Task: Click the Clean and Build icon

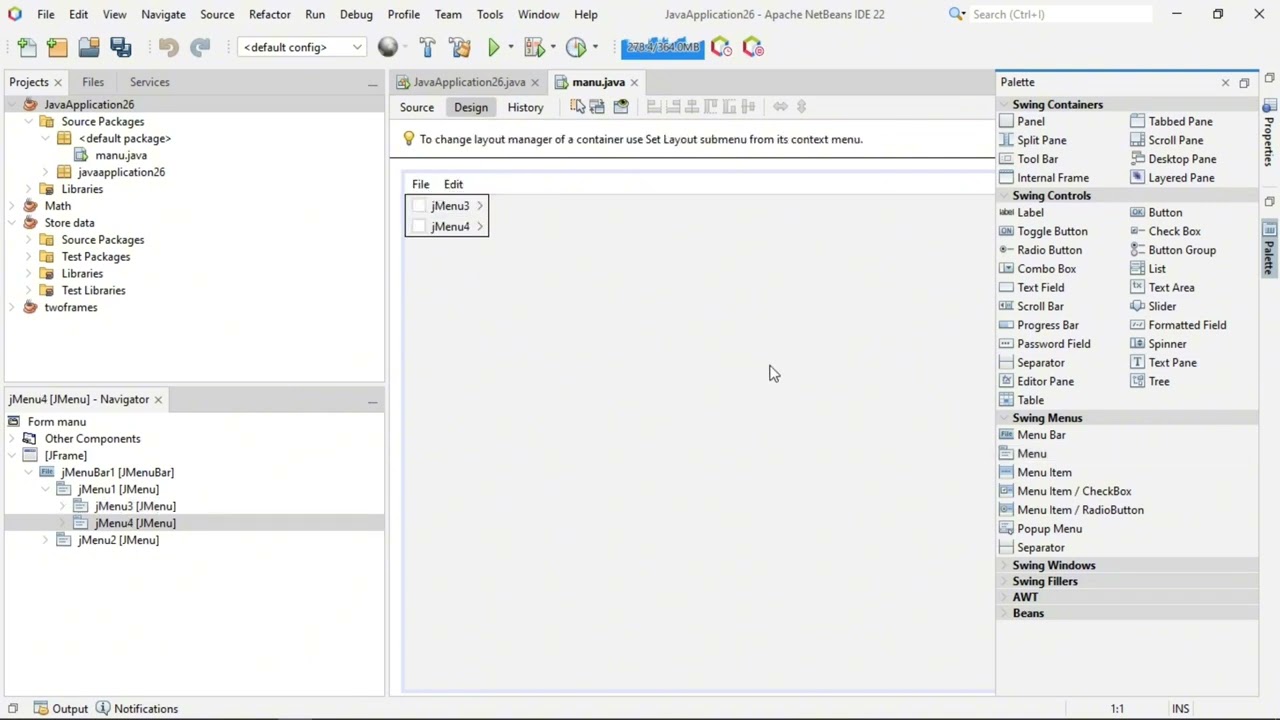Action: click(460, 47)
